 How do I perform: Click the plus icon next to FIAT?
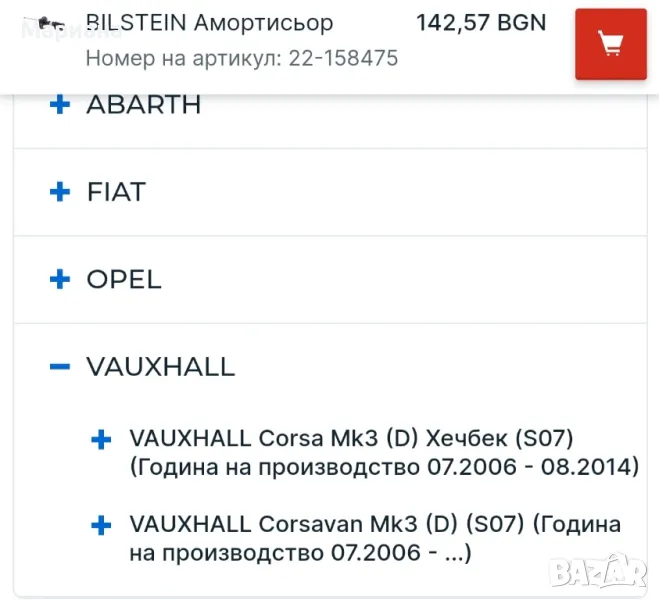click(60, 192)
